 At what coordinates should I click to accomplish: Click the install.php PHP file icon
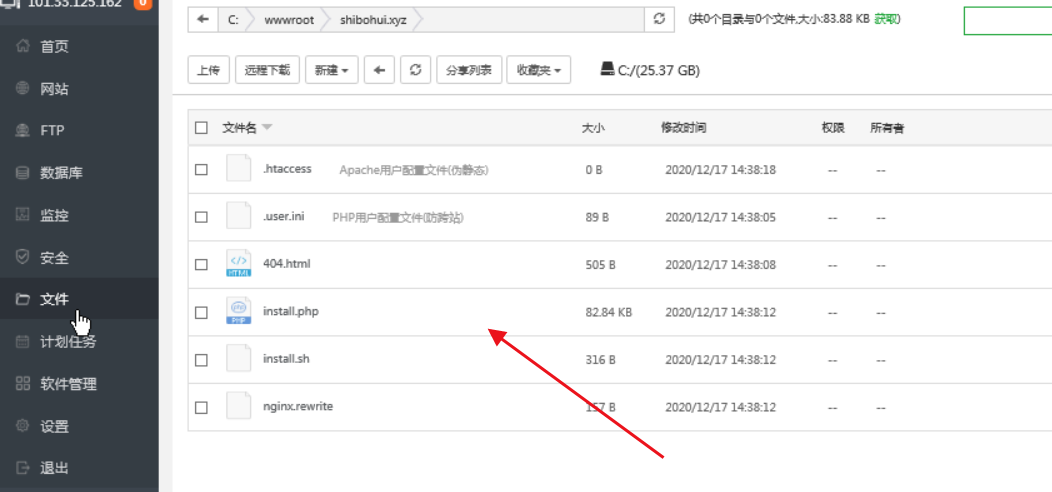tap(239, 311)
